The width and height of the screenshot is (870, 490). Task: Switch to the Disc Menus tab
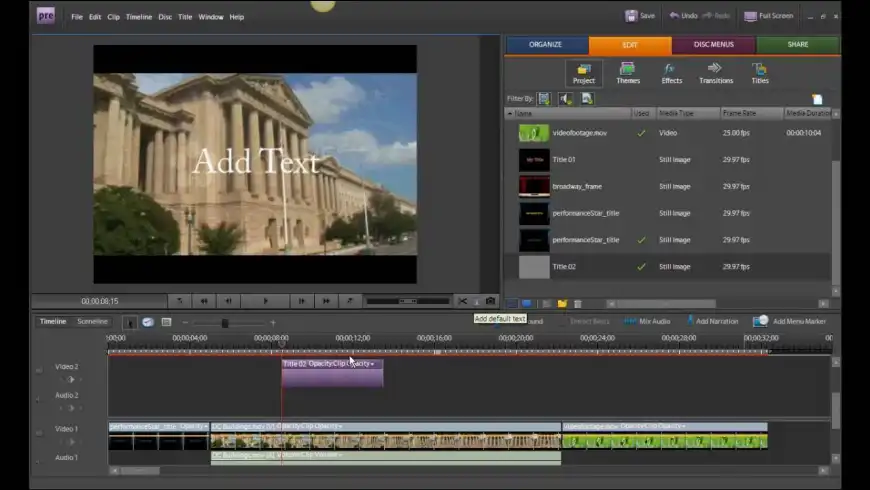pos(713,45)
